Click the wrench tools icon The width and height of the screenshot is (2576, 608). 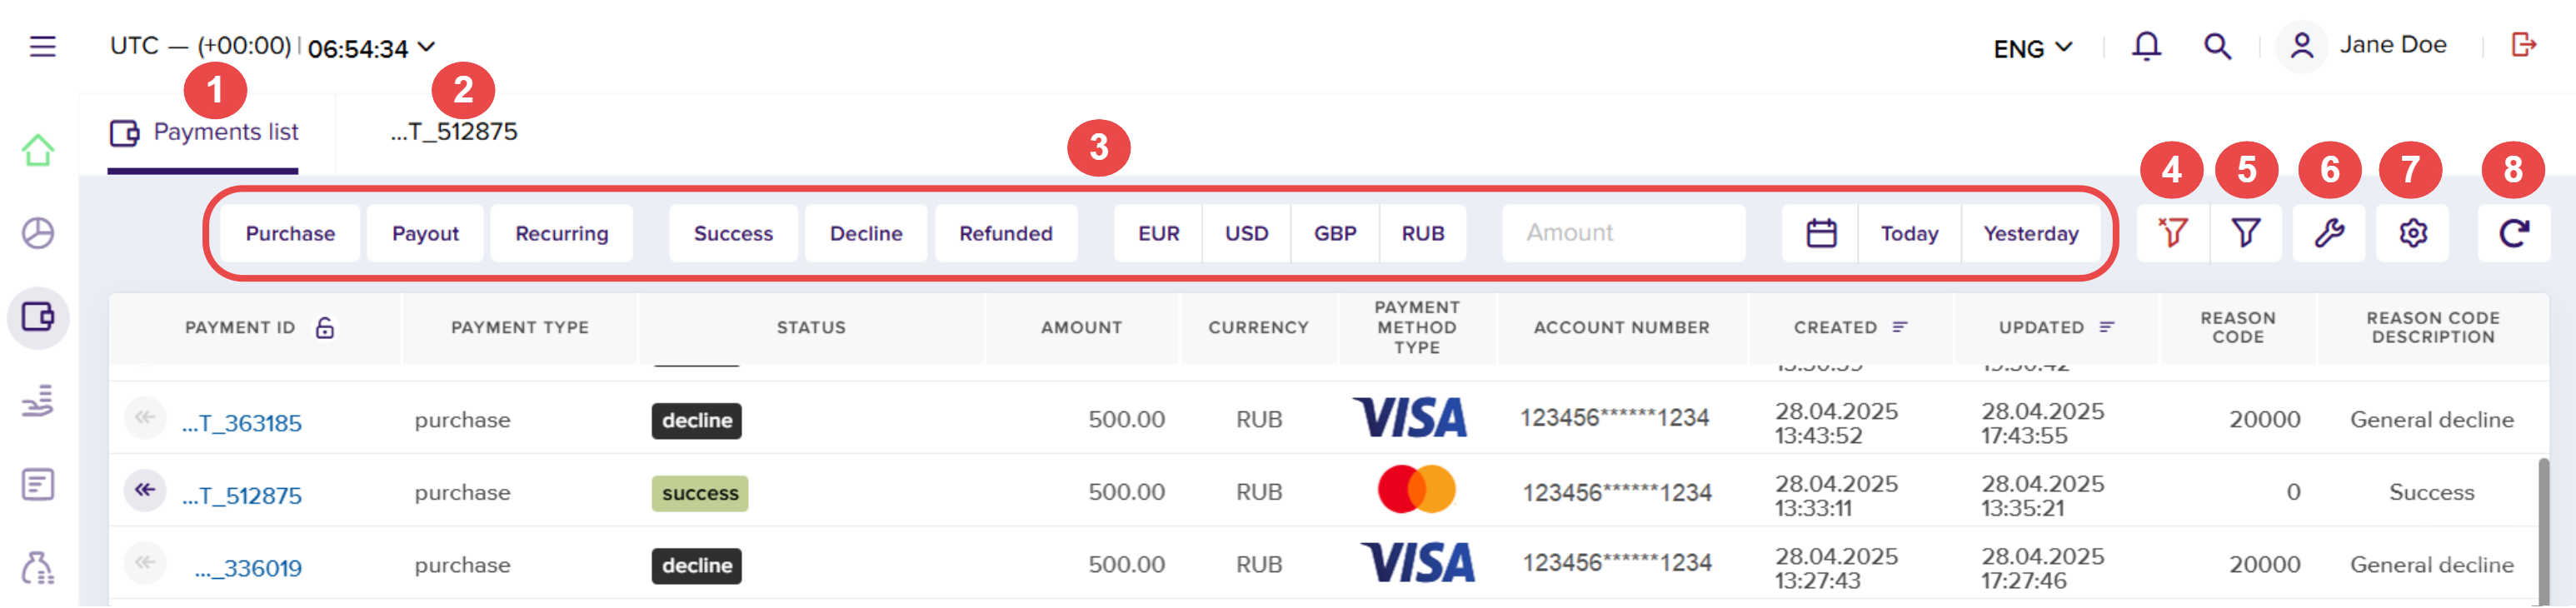coord(2329,233)
